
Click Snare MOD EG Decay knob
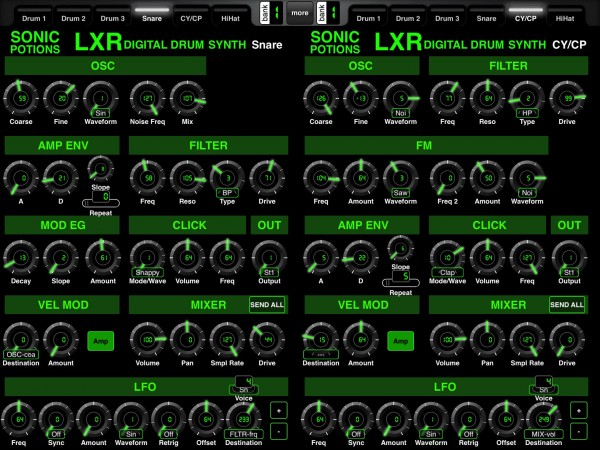click(21, 258)
